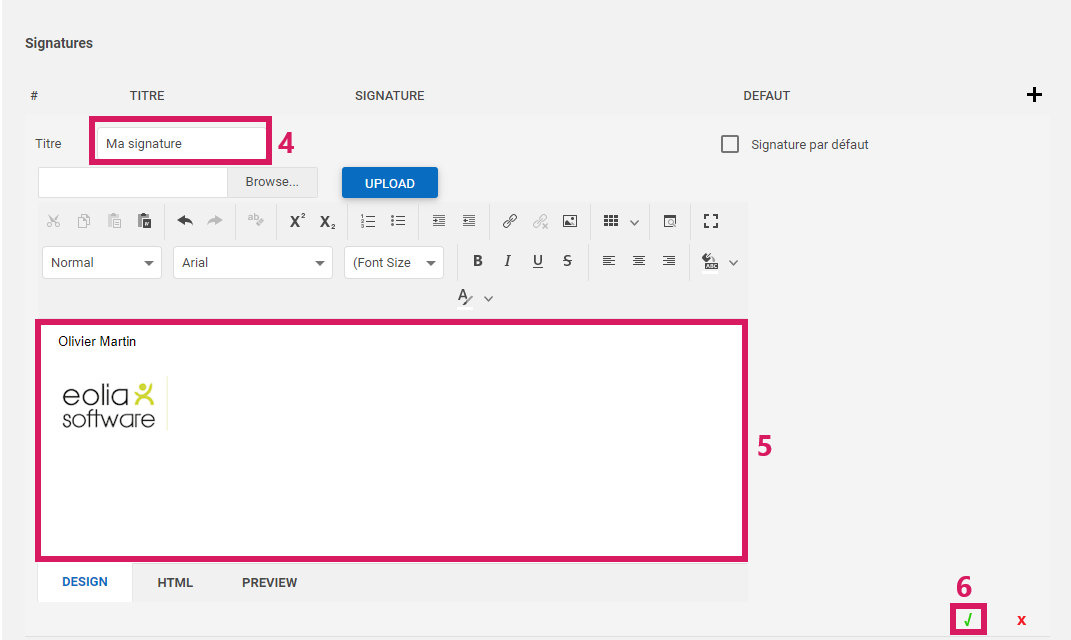Enable the Signature par défaut checkbox
This screenshot has width=1071, height=640.
[730, 144]
